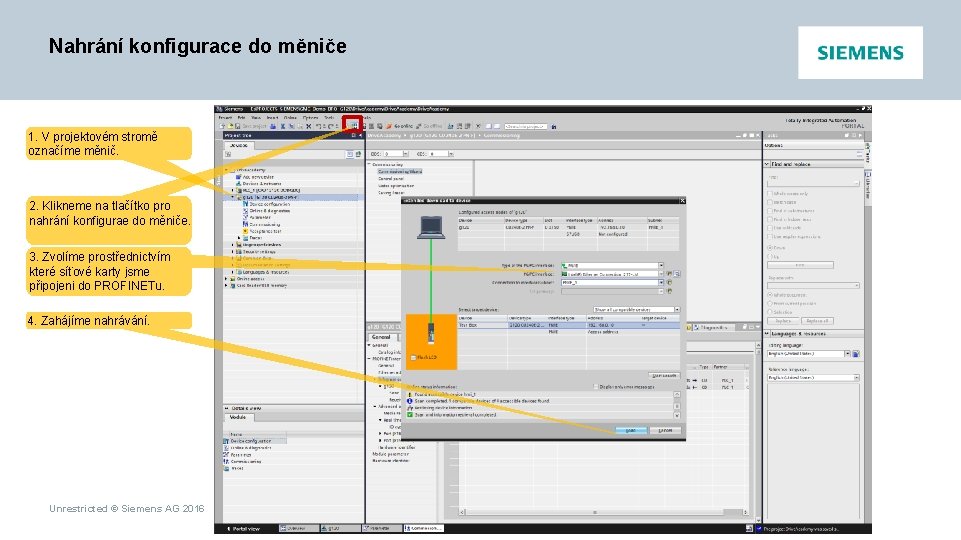This screenshot has height=540, width=961.
Task: Switch to the Diagnostics inspector tab
Action: pyautogui.click(x=714, y=328)
